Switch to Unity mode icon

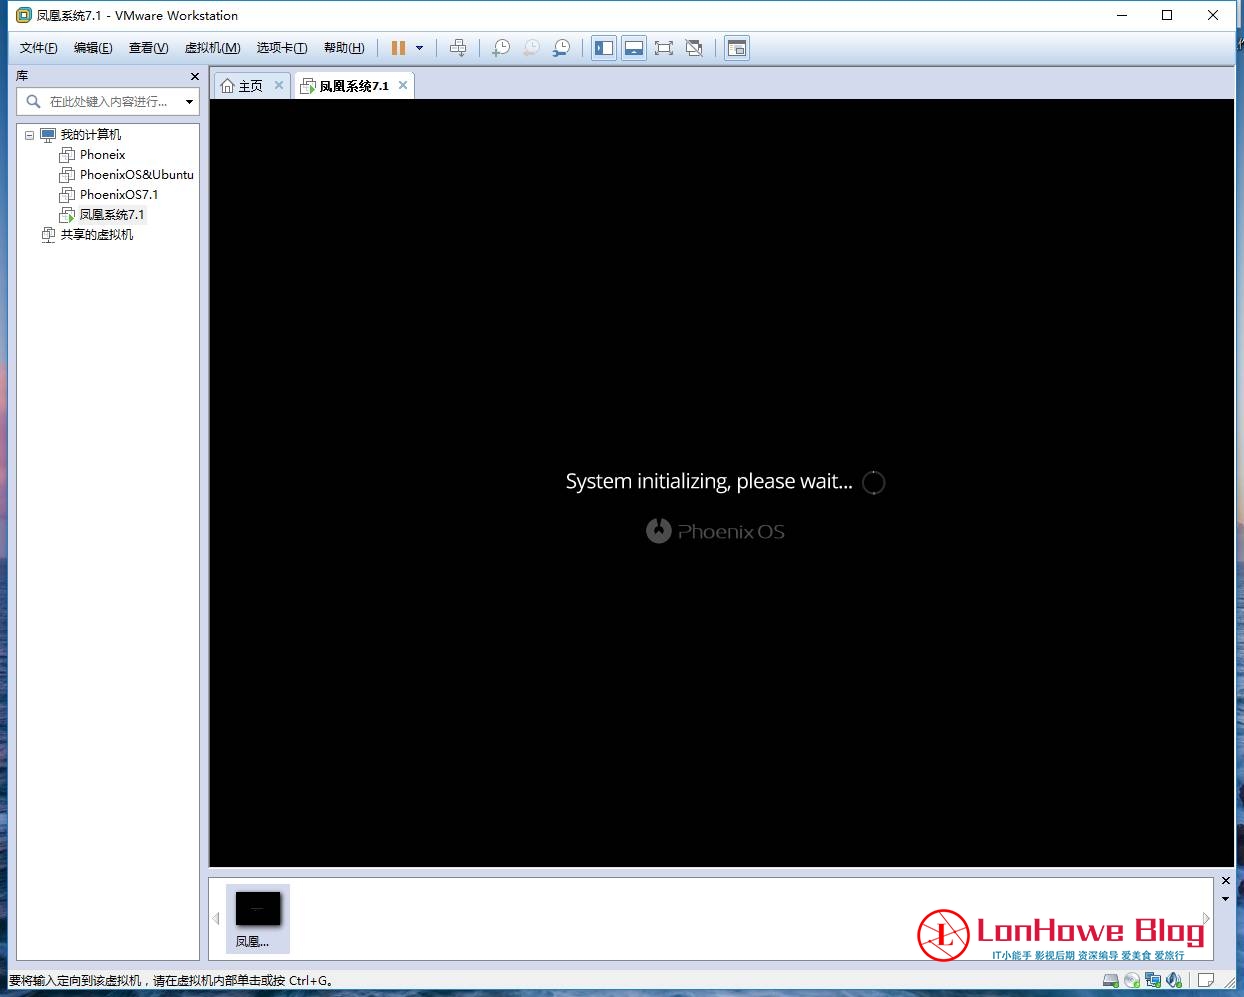pos(694,48)
